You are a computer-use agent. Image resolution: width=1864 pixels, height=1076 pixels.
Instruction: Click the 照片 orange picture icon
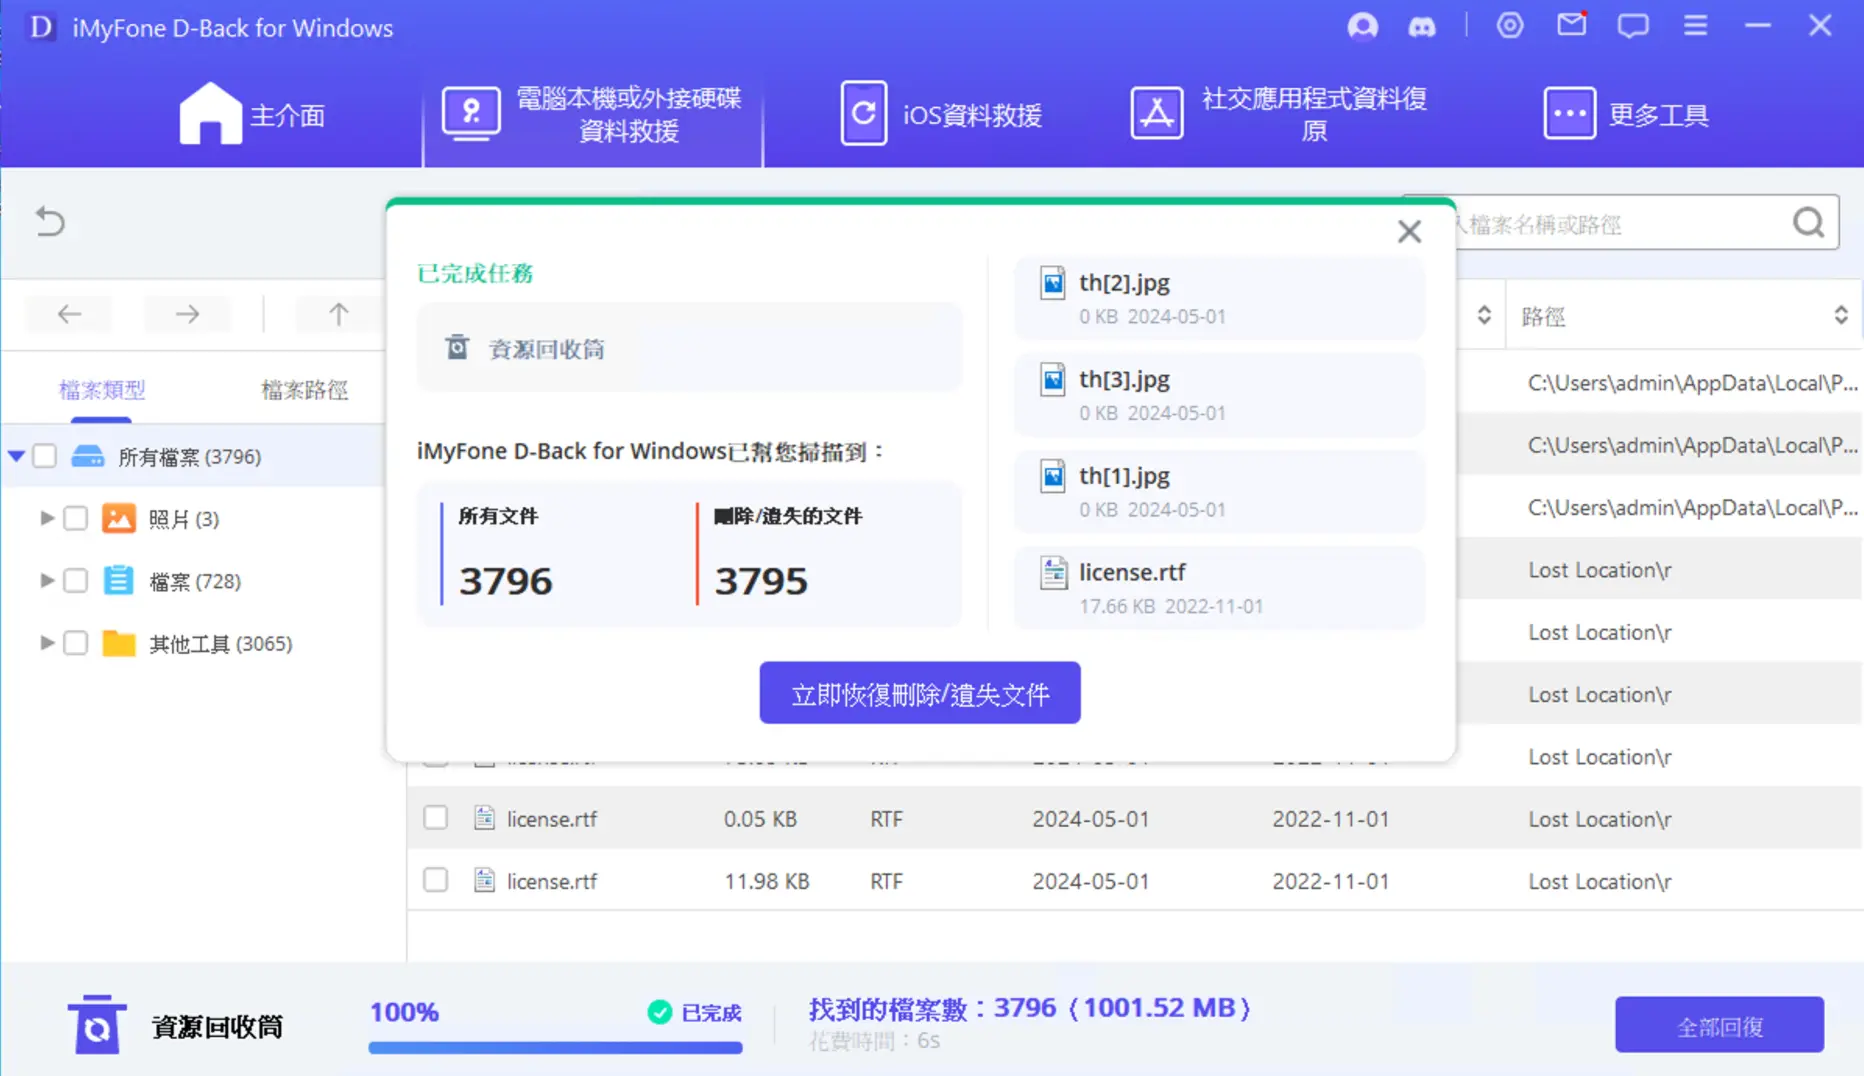pos(119,518)
